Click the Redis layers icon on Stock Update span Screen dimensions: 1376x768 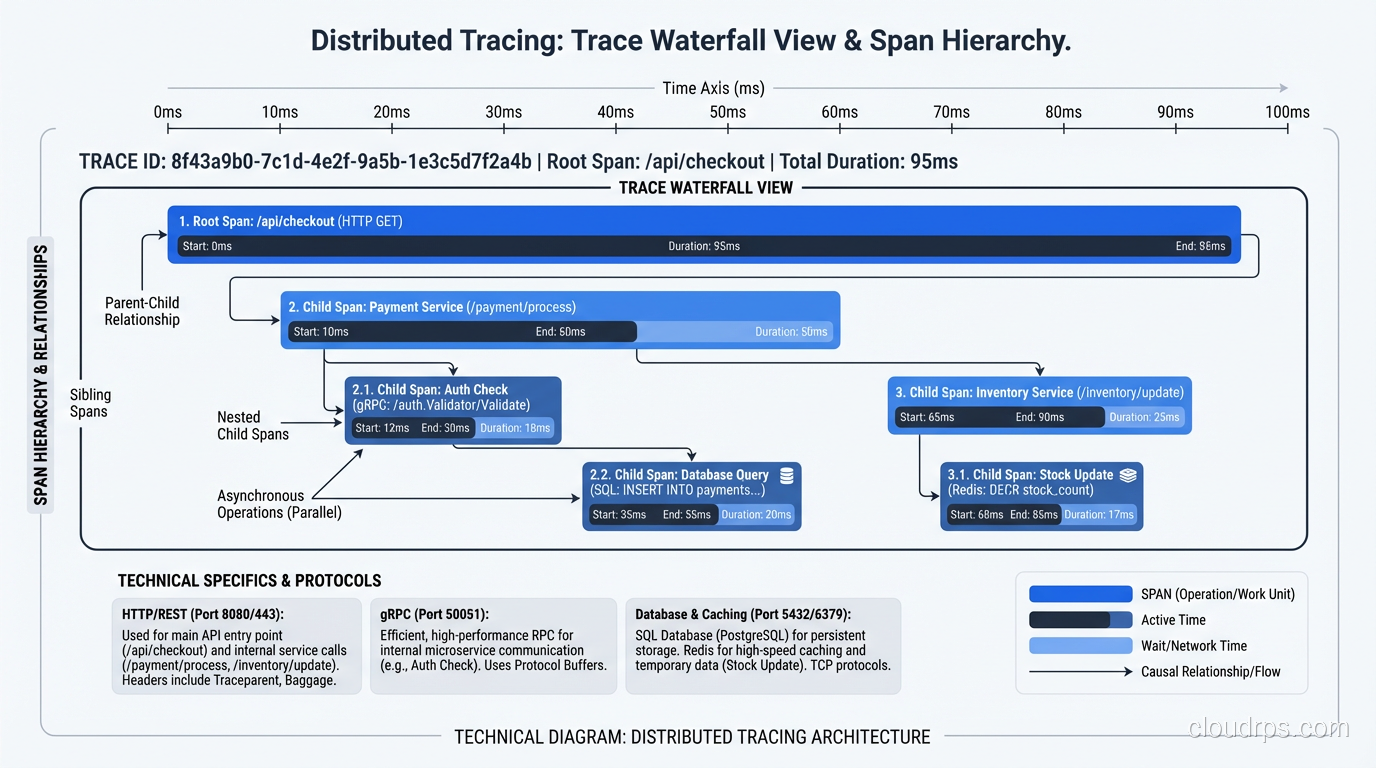tap(1129, 475)
